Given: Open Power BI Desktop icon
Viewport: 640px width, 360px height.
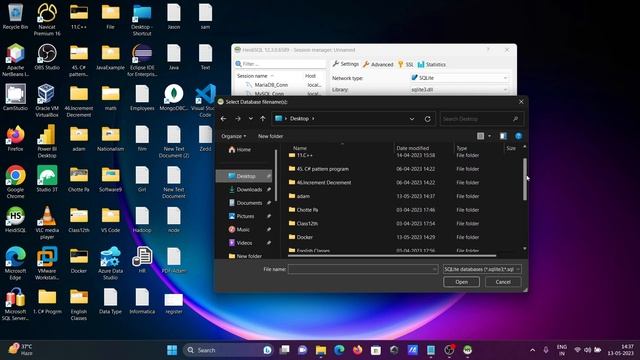Looking at the screenshot, I should pyautogui.click(x=47, y=141).
